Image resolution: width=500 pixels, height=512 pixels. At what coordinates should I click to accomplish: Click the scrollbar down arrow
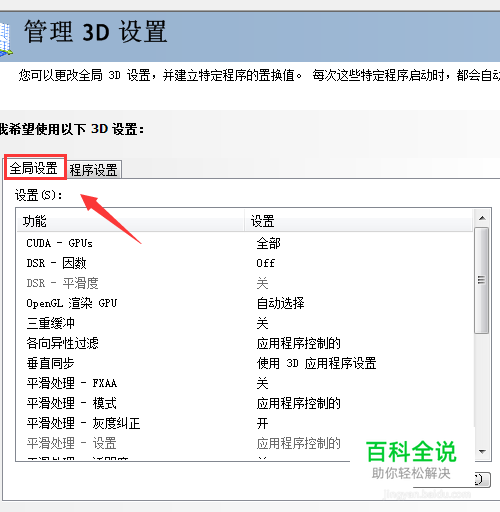(482, 452)
